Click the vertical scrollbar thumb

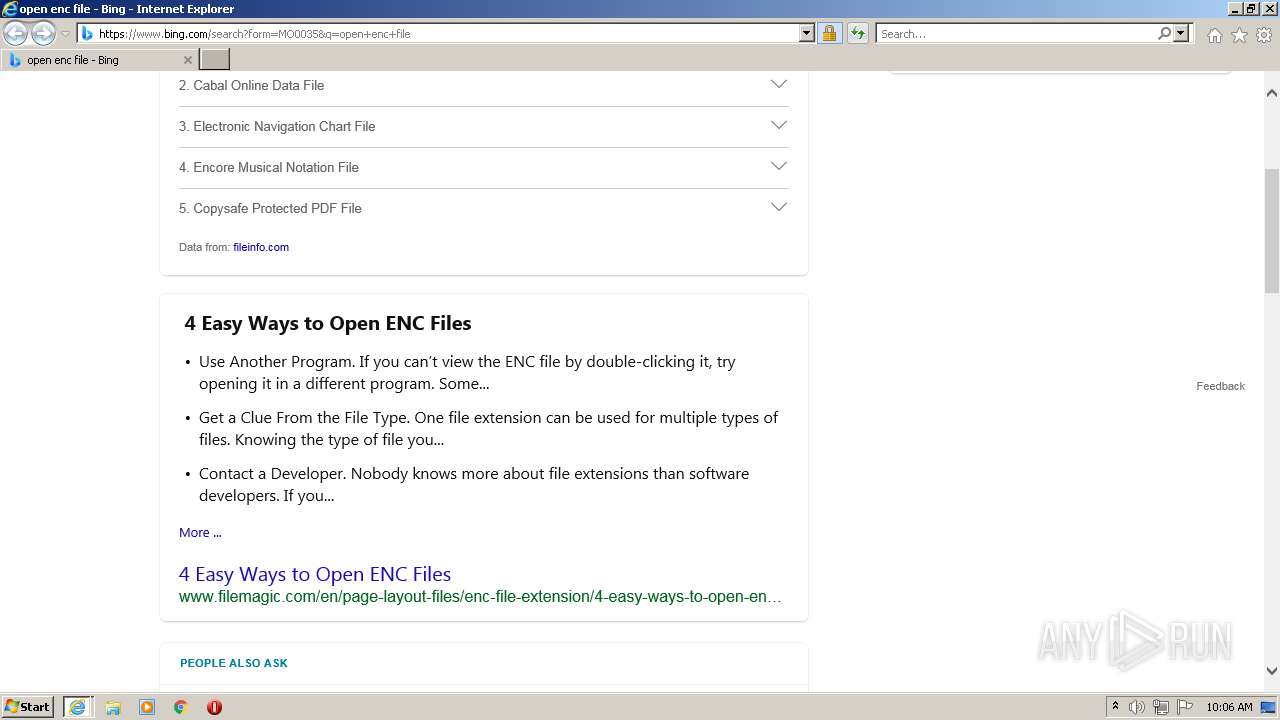pyautogui.click(x=1272, y=230)
